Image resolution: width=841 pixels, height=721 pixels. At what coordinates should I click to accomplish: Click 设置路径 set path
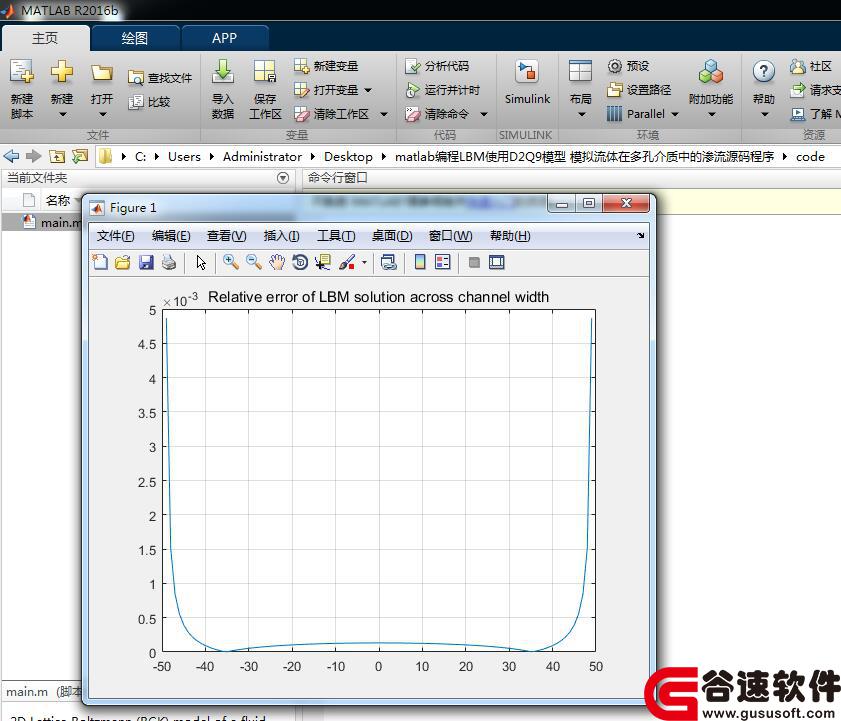click(639, 90)
